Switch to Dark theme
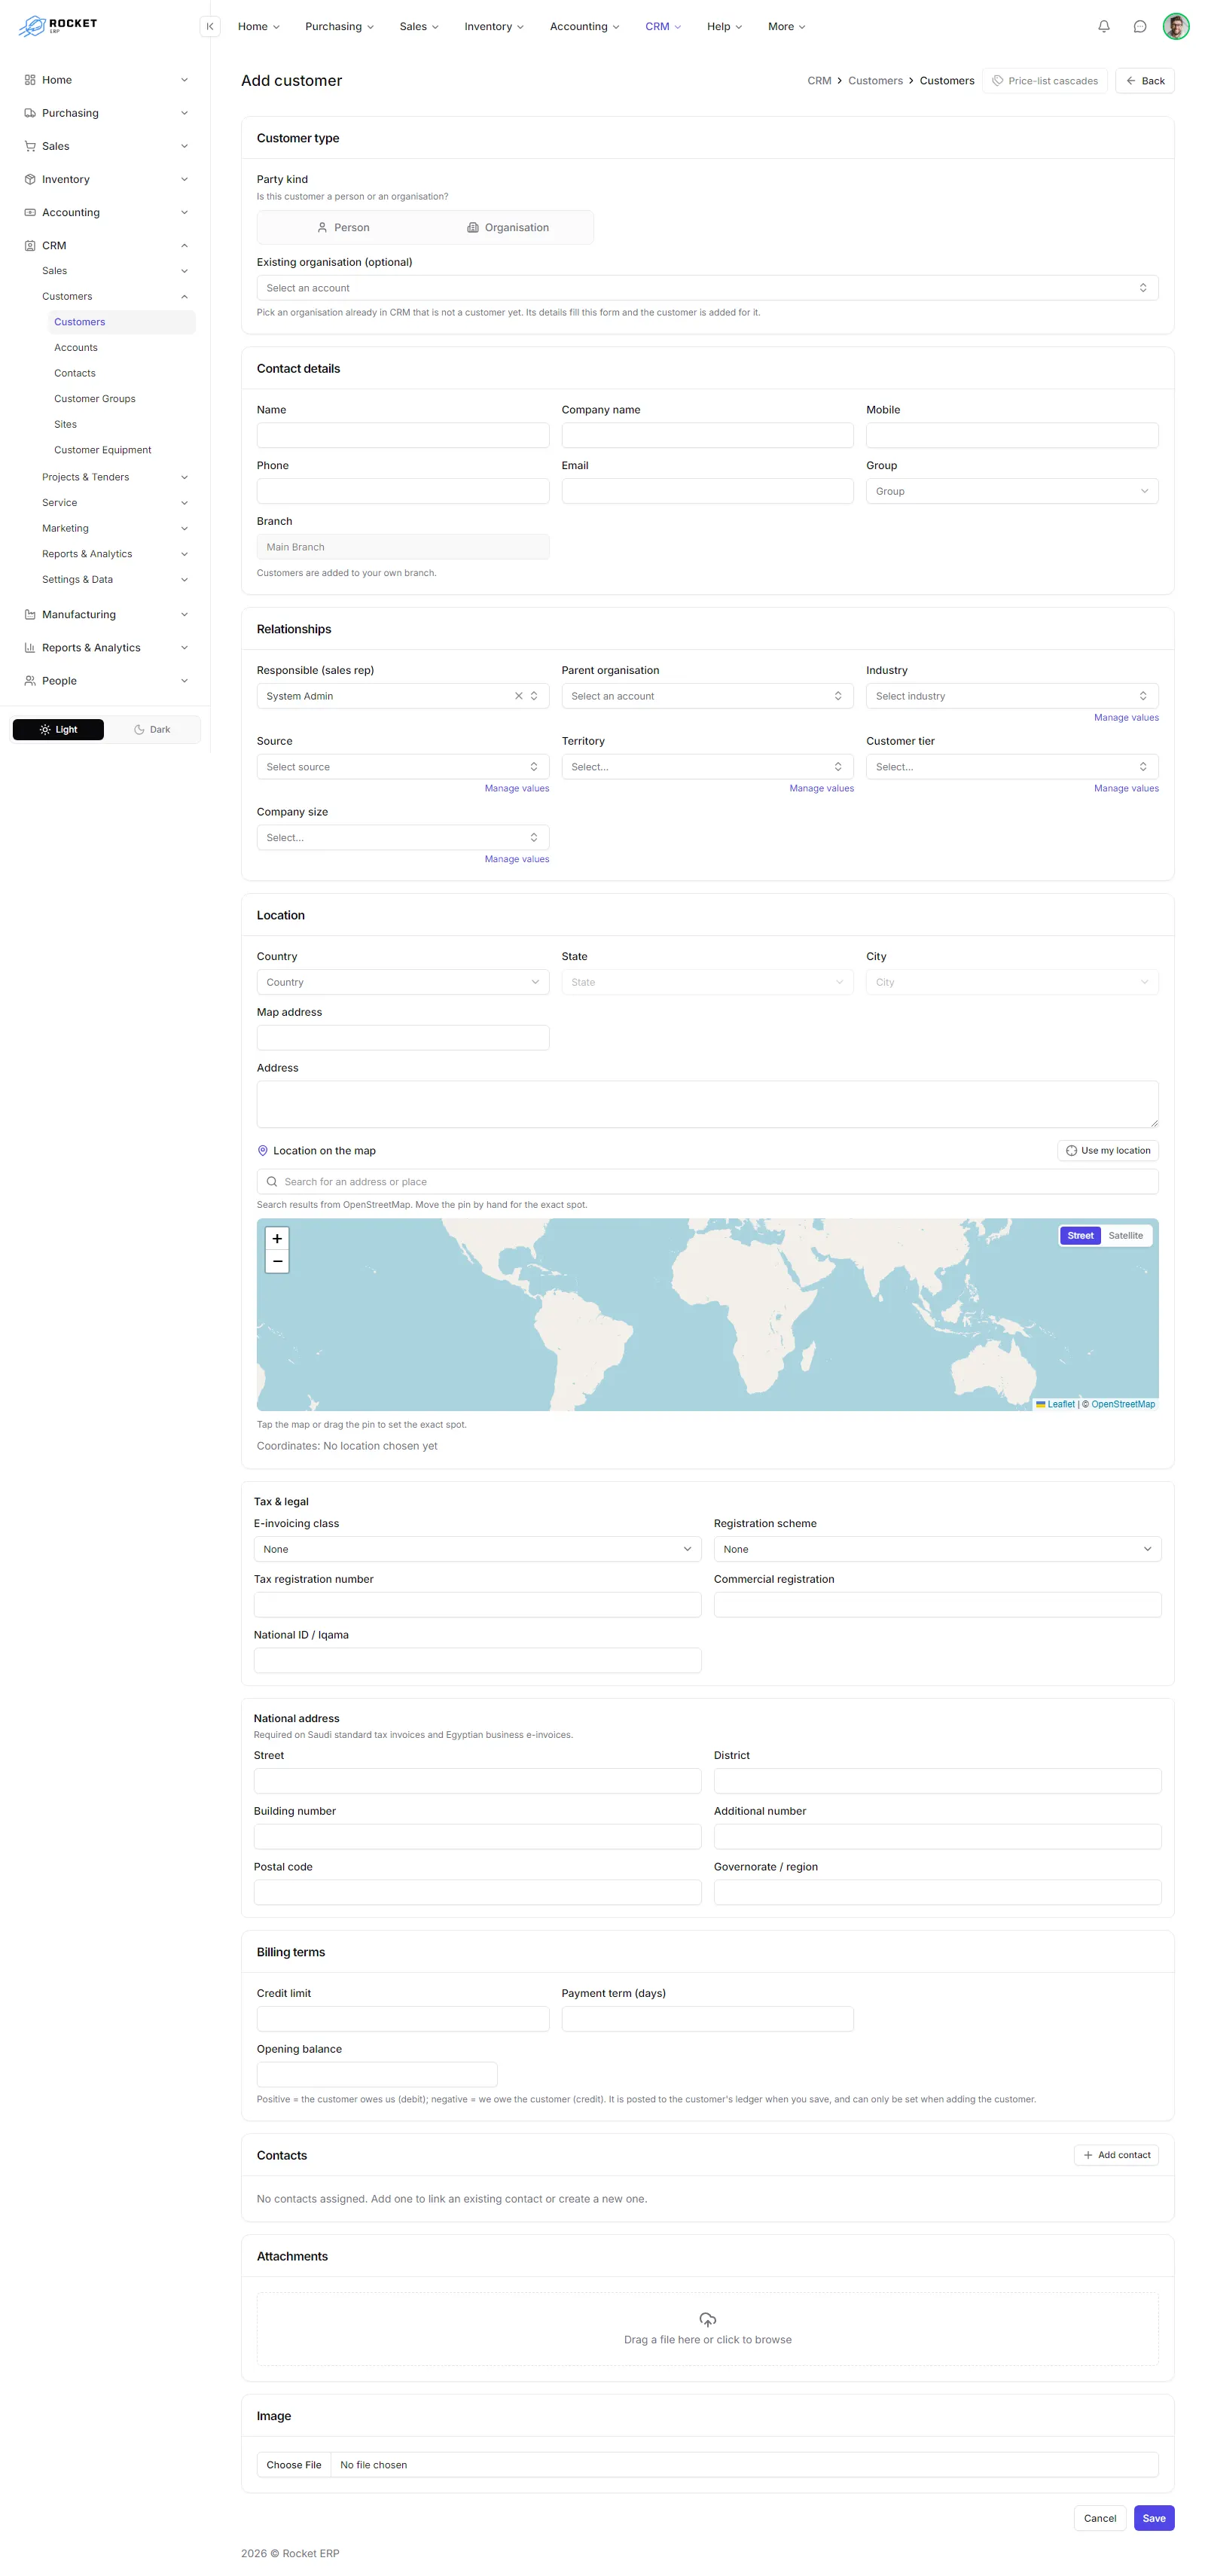The width and height of the screenshot is (1205, 2576). click(152, 730)
